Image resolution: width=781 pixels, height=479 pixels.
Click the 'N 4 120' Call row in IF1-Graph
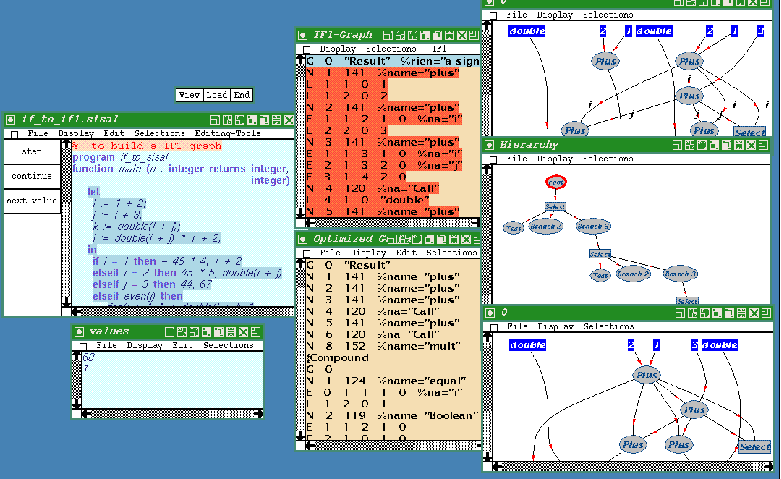point(373,189)
